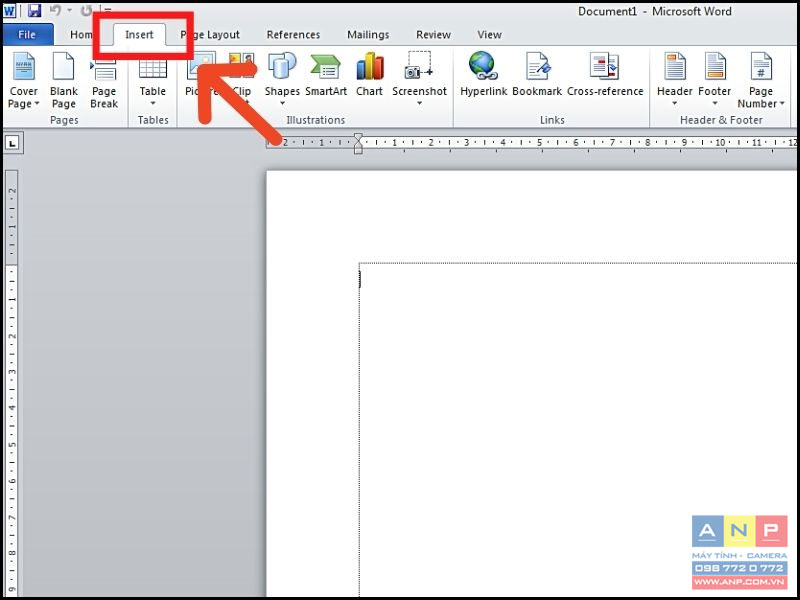The height and width of the screenshot is (600, 800).
Task: Insert a Chart
Action: pos(369,76)
